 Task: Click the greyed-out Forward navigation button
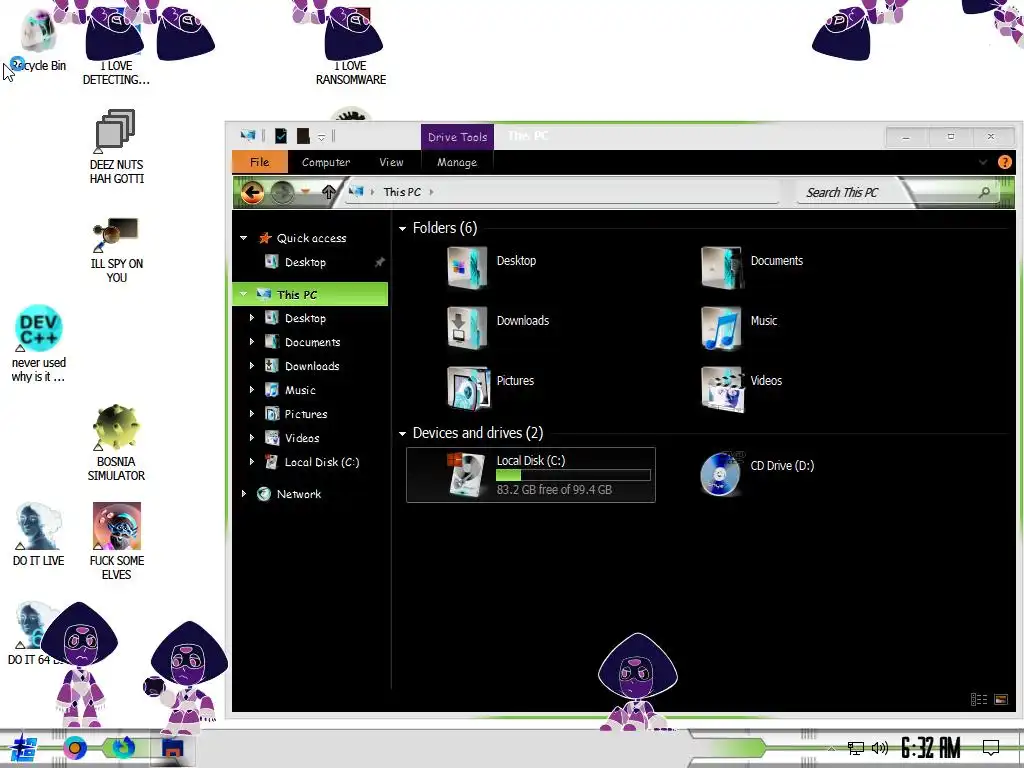(x=282, y=193)
